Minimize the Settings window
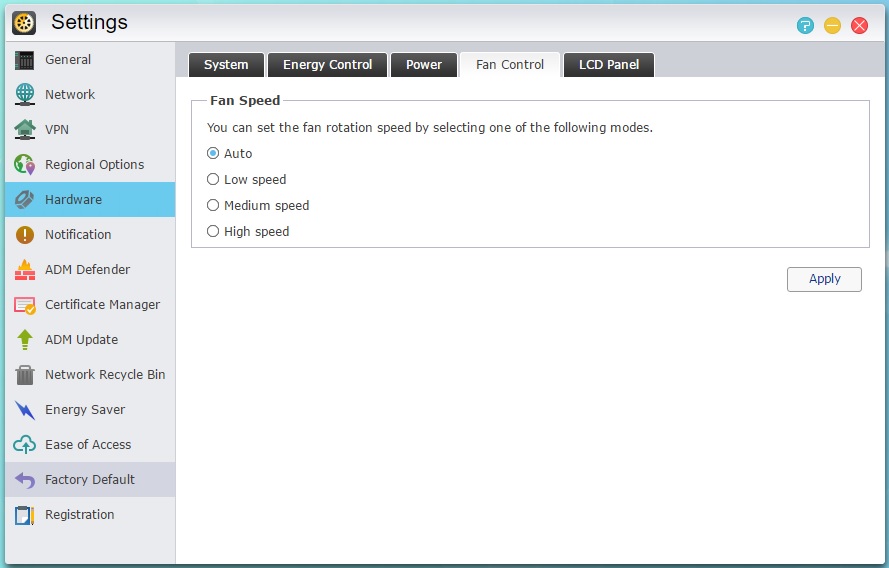 pos(832,26)
